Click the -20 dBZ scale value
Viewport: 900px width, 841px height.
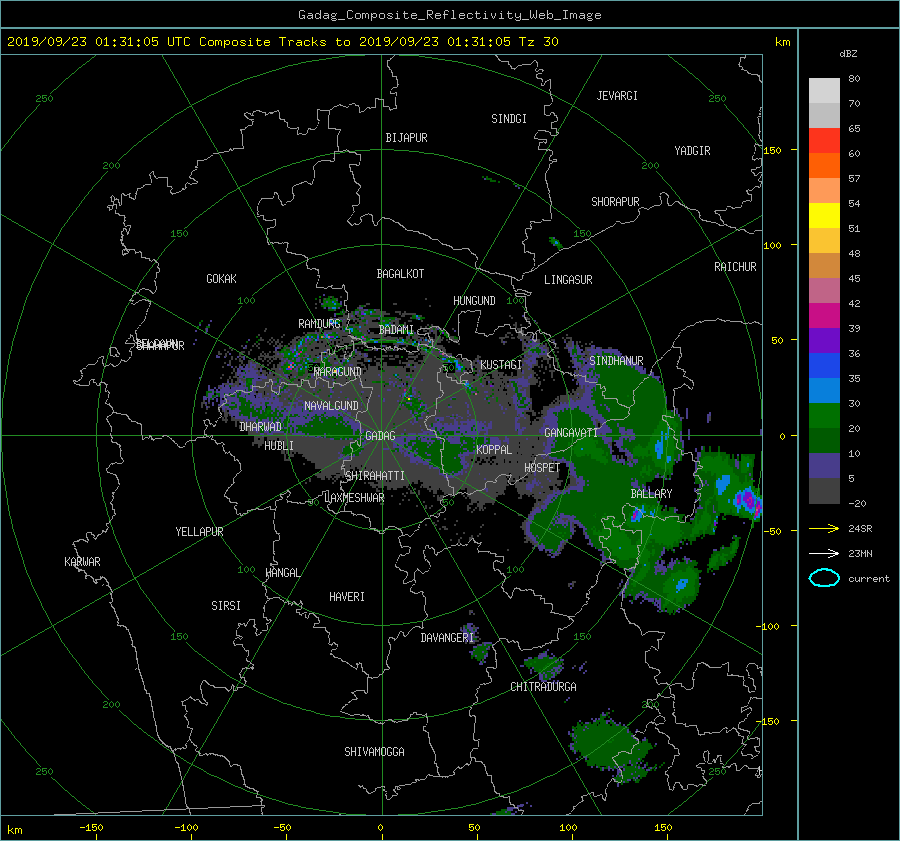point(857,503)
